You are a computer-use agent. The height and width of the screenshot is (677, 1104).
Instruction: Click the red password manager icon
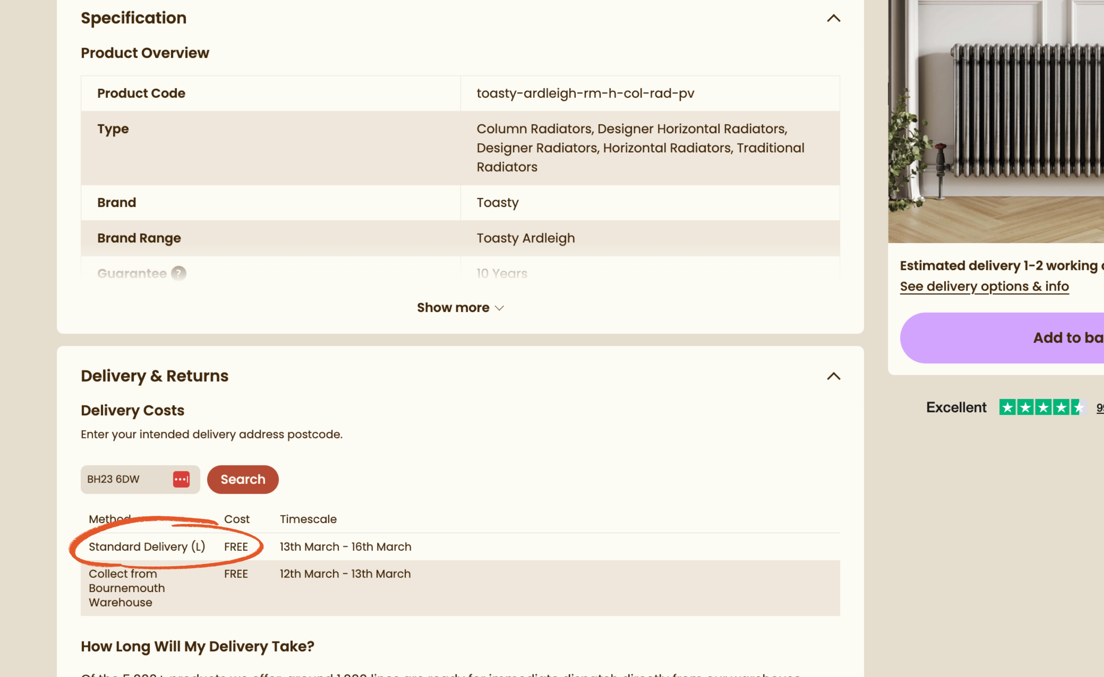pos(181,480)
